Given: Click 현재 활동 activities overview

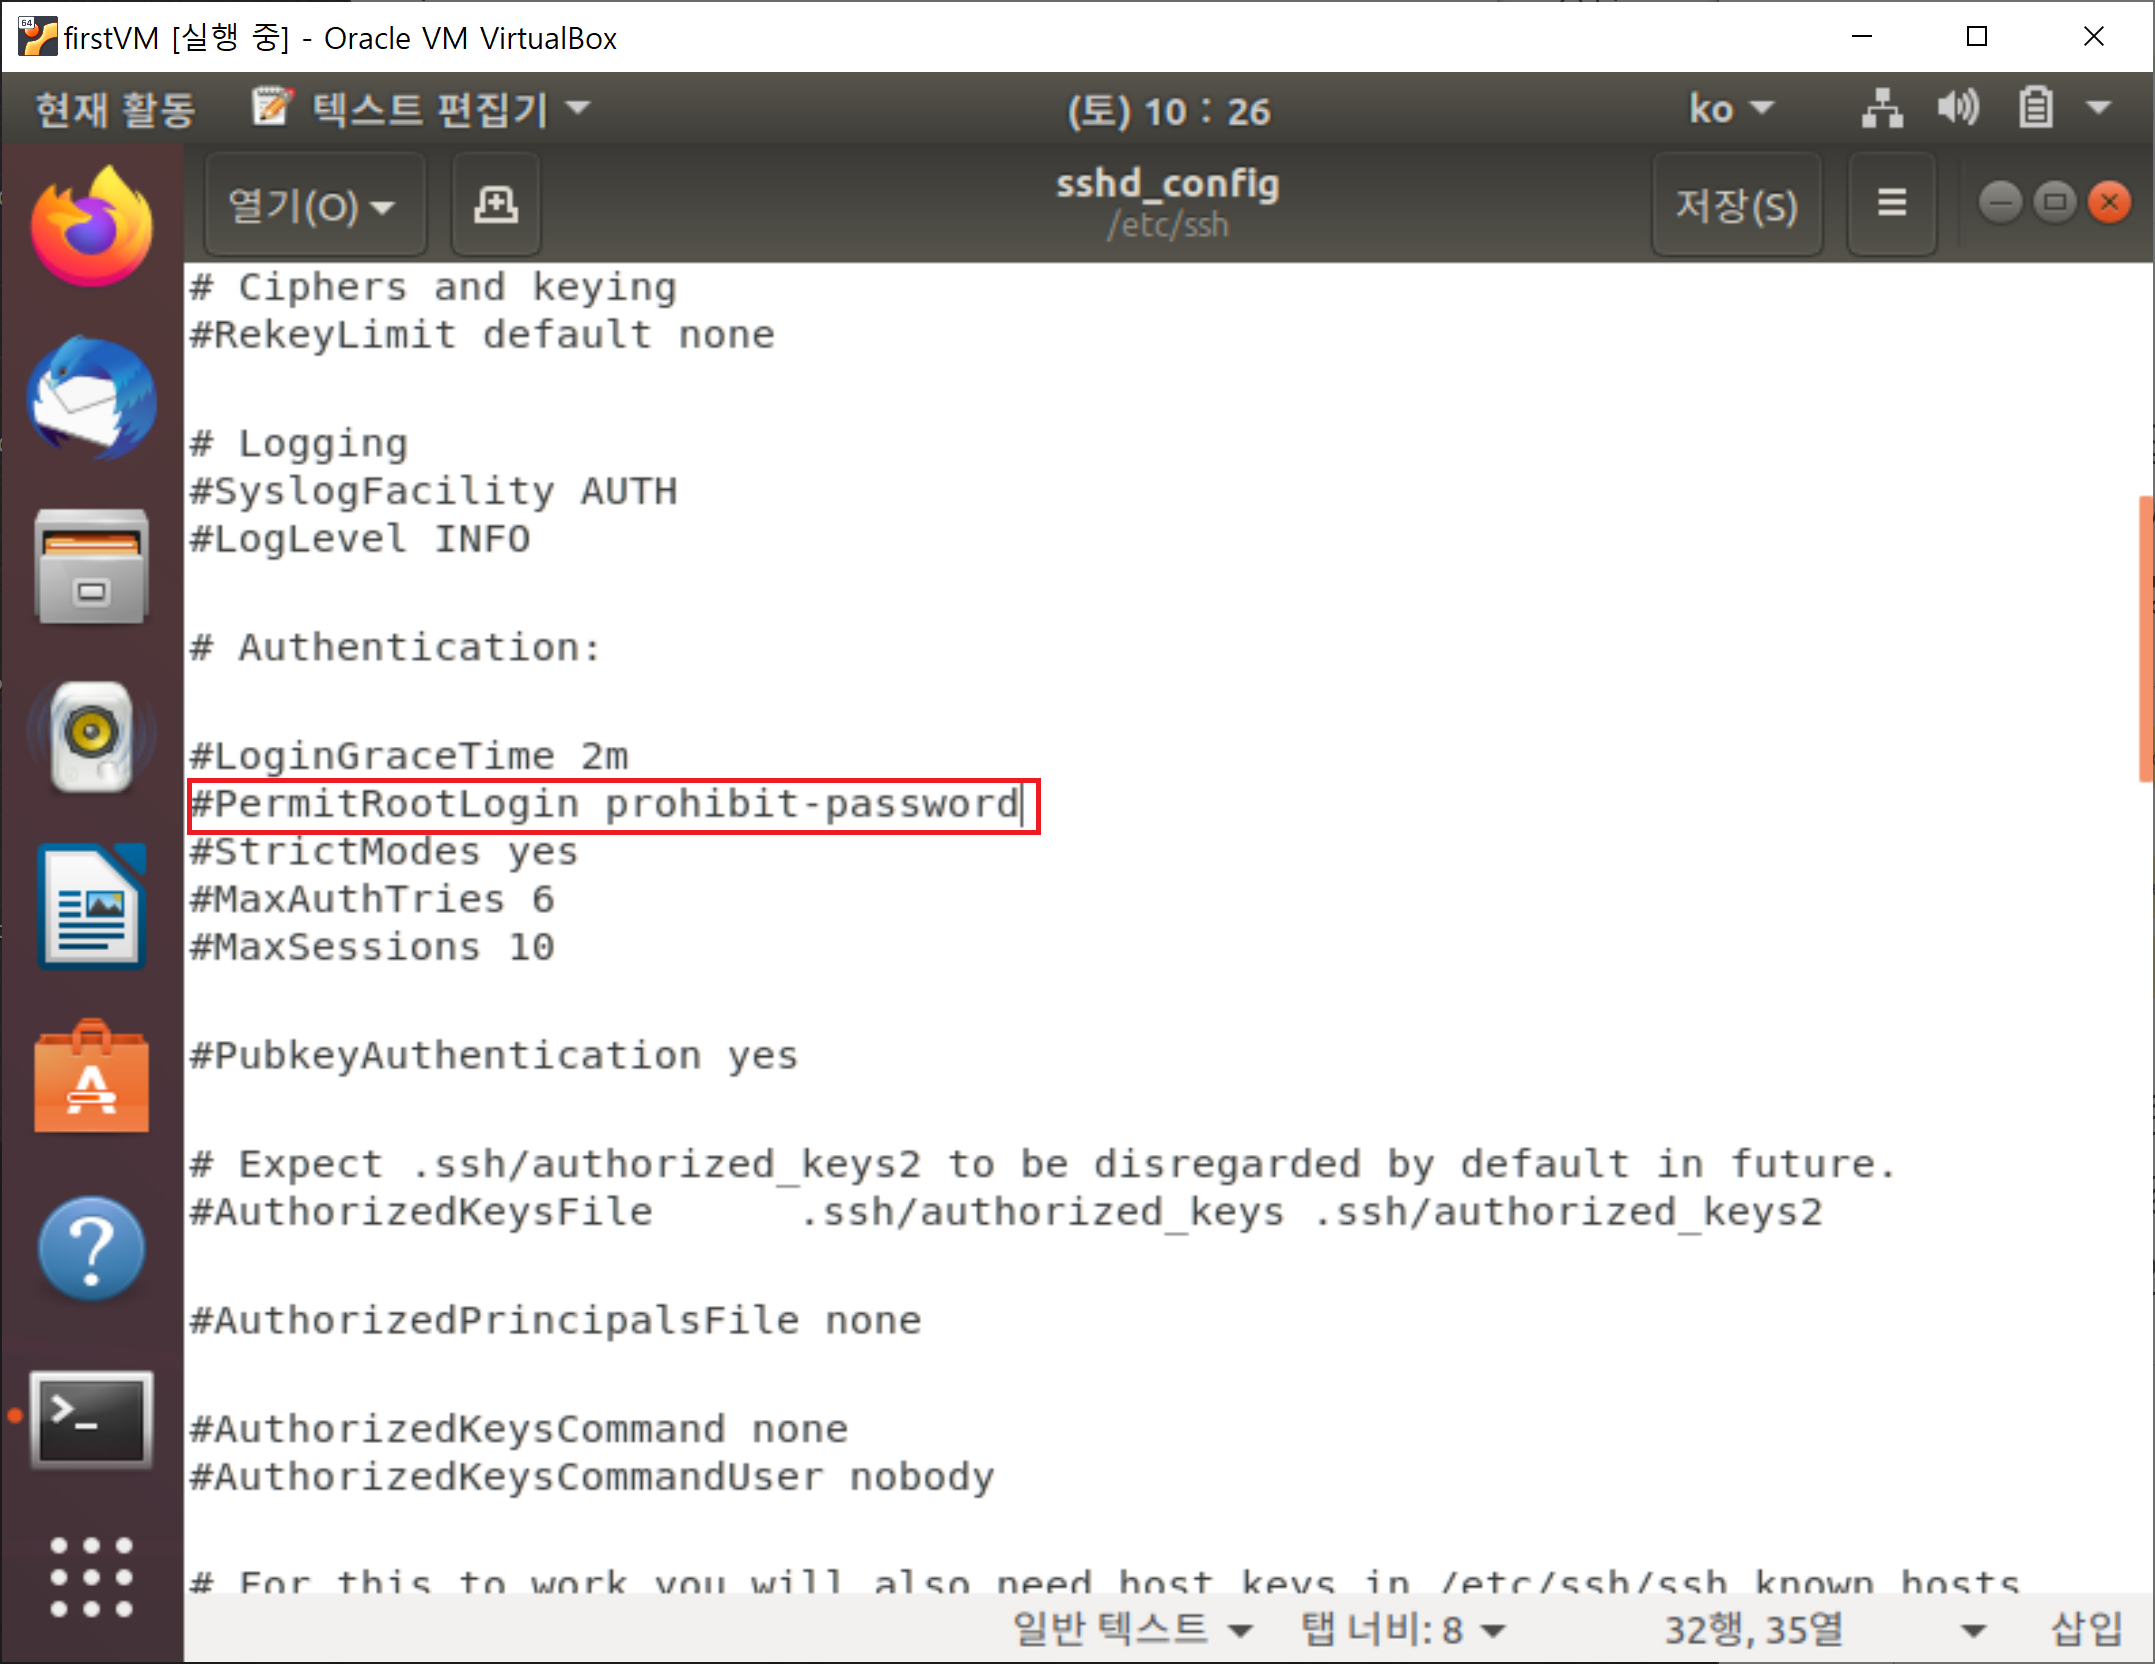Looking at the screenshot, I should coord(115,109).
